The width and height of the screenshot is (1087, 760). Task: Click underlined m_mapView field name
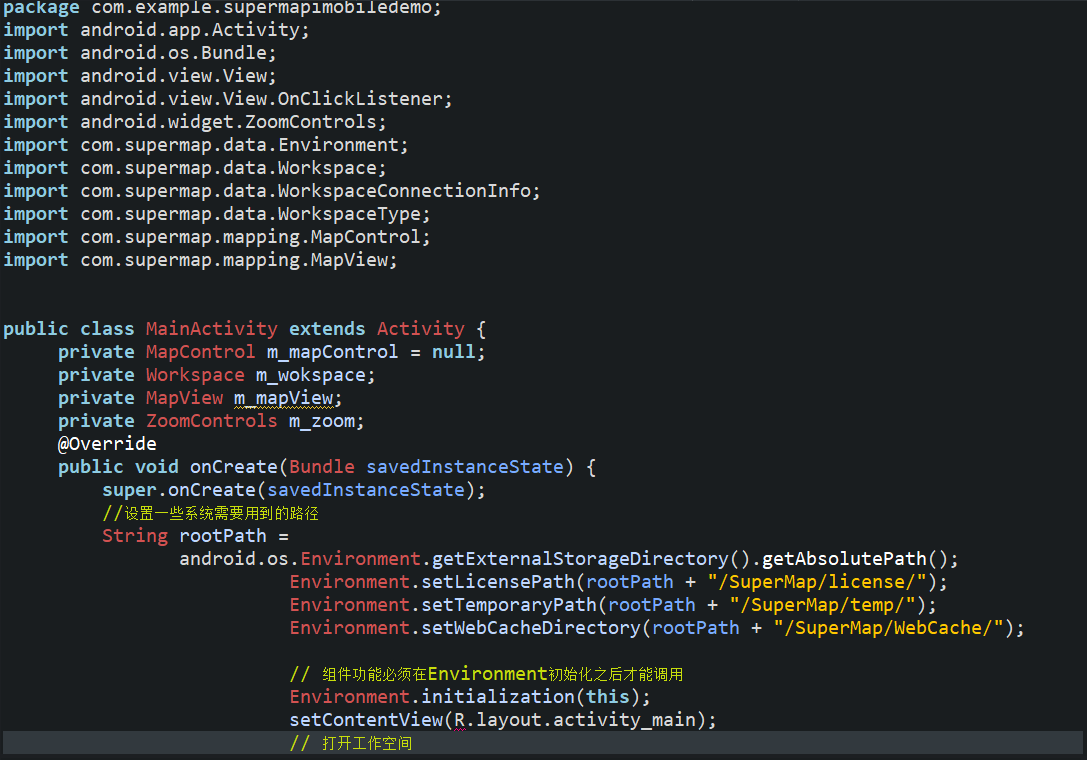point(283,398)
